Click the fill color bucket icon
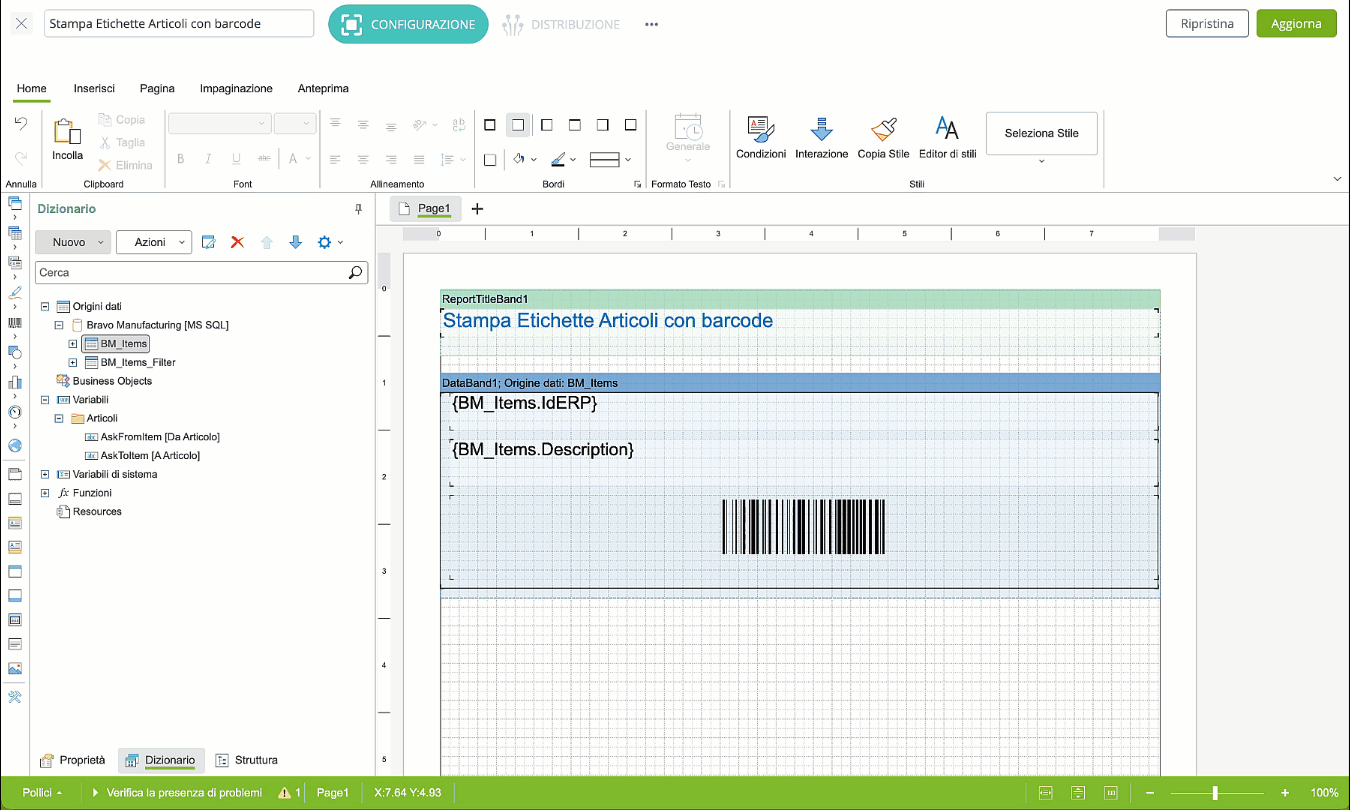This screenshot has width=1350, height=810. coord(518,159)
